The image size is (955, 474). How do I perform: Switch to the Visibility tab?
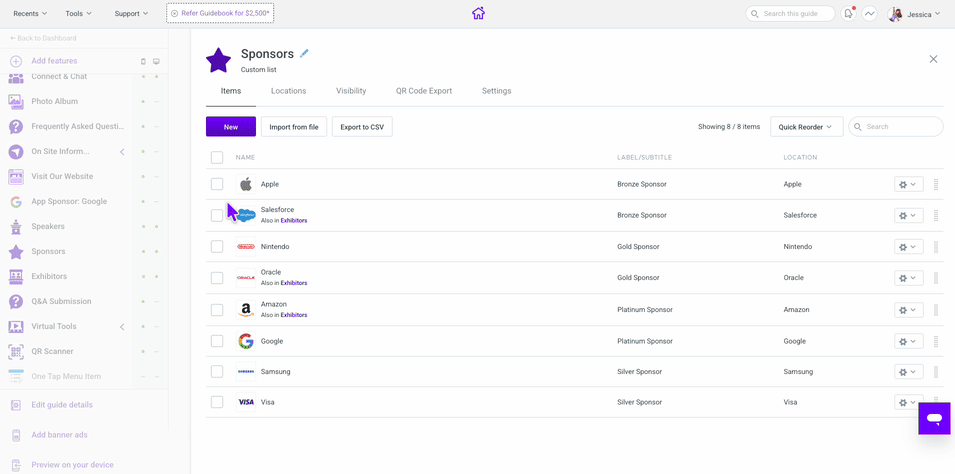coord(351,91)
